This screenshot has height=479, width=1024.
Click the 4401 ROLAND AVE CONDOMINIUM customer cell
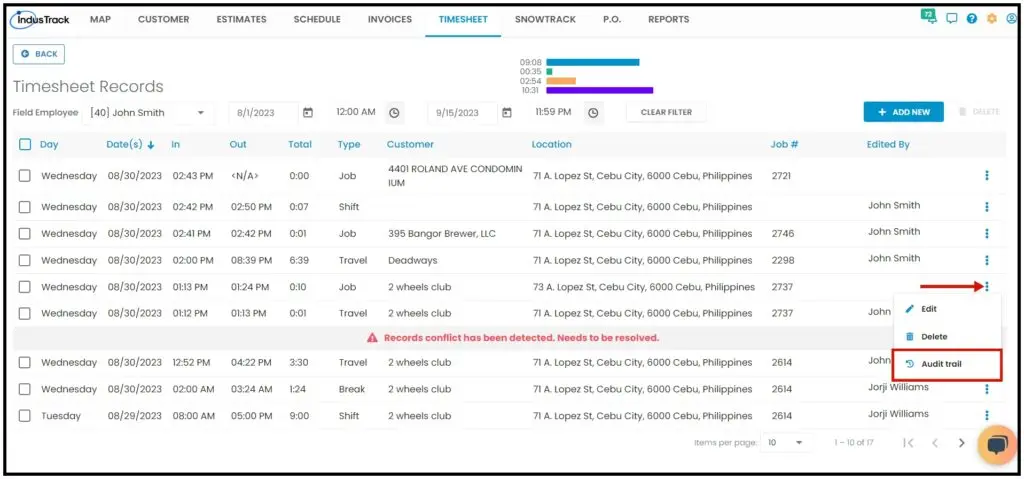coord(455,176)
